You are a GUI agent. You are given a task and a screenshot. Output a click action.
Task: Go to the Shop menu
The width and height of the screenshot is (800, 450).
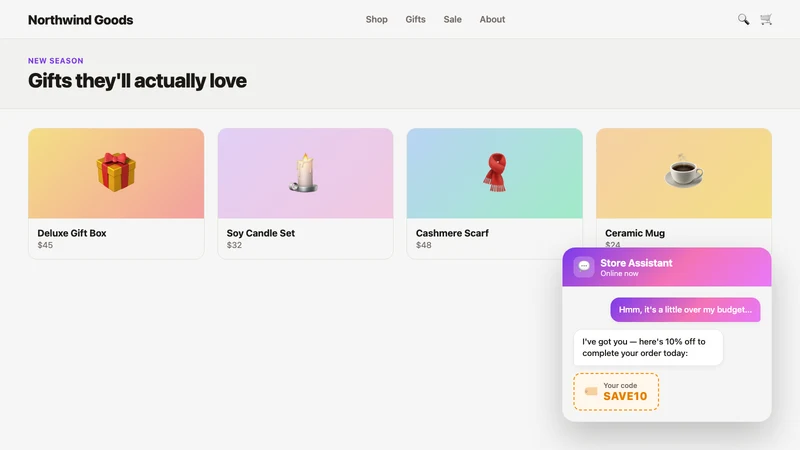click(x=377, y=19)
